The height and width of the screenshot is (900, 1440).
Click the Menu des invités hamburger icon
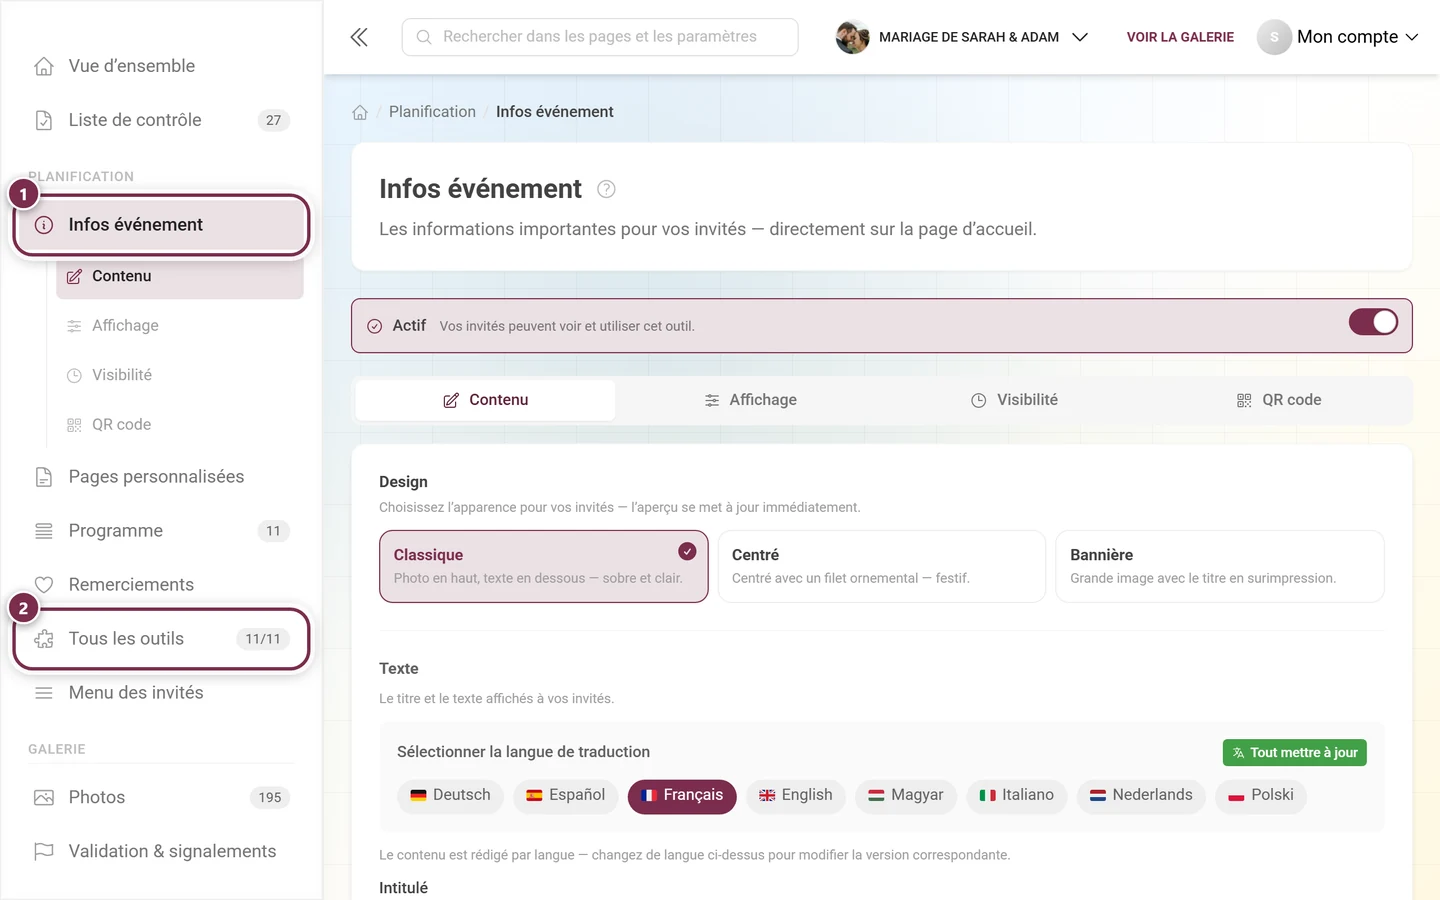point(44,693)
